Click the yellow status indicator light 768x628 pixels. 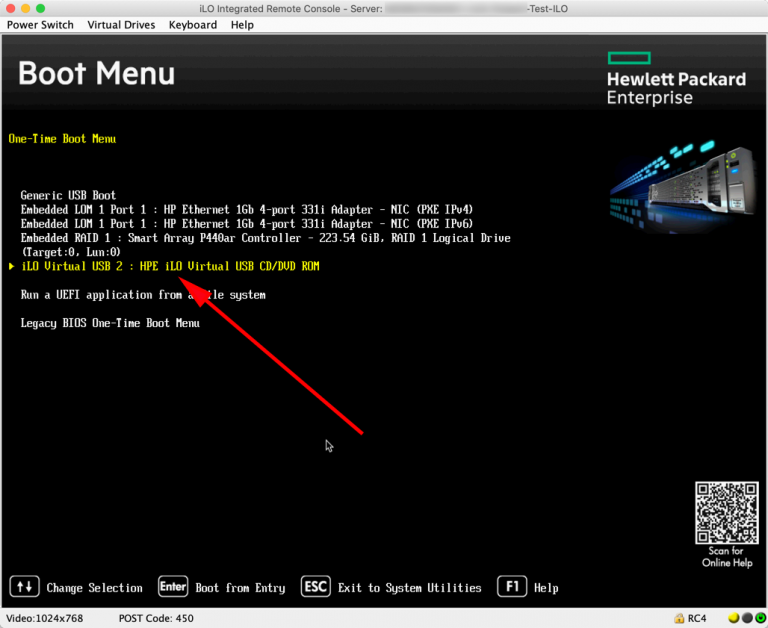coord(733,618)
